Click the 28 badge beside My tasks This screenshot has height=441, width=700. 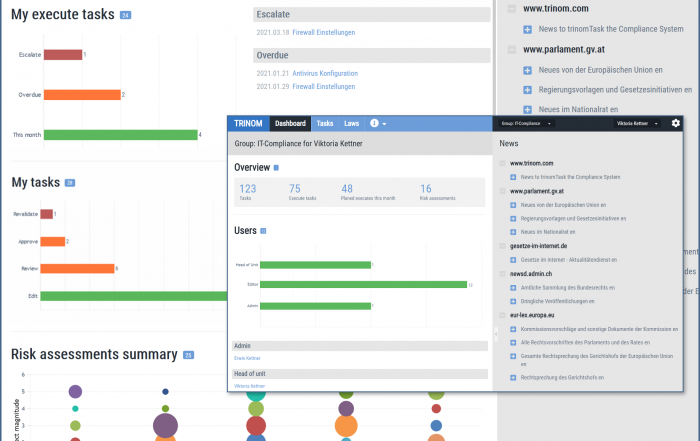click(70, 183)
